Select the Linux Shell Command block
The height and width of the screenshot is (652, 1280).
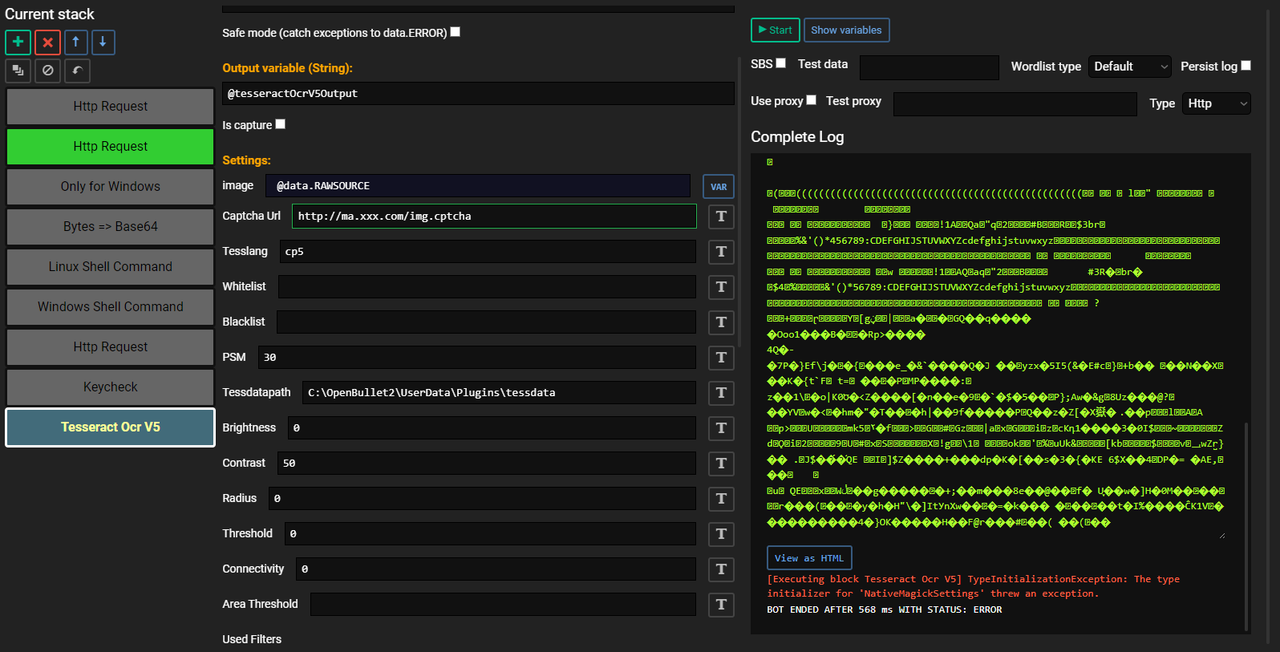pyautogui.click(x=110, y=266)
